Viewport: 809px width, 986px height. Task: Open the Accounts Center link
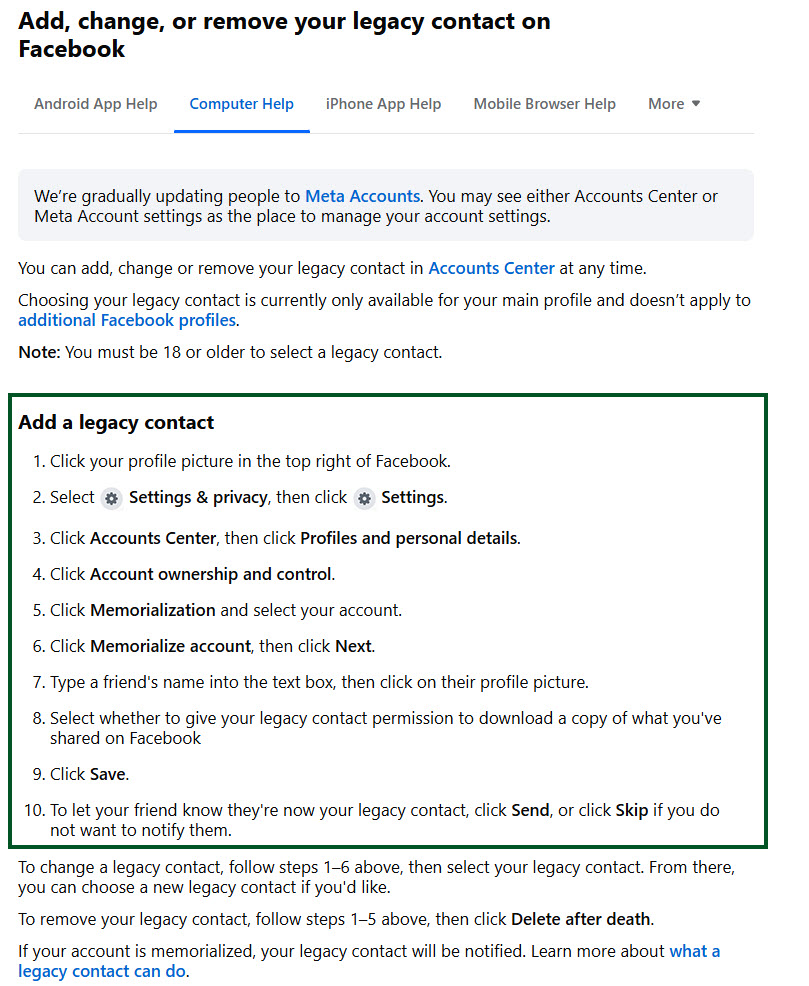[x=492, y=269]
